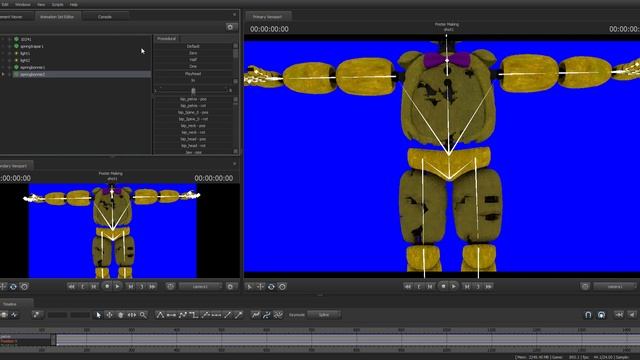
Task: Play the primary viewport
Action: (454, 287)
